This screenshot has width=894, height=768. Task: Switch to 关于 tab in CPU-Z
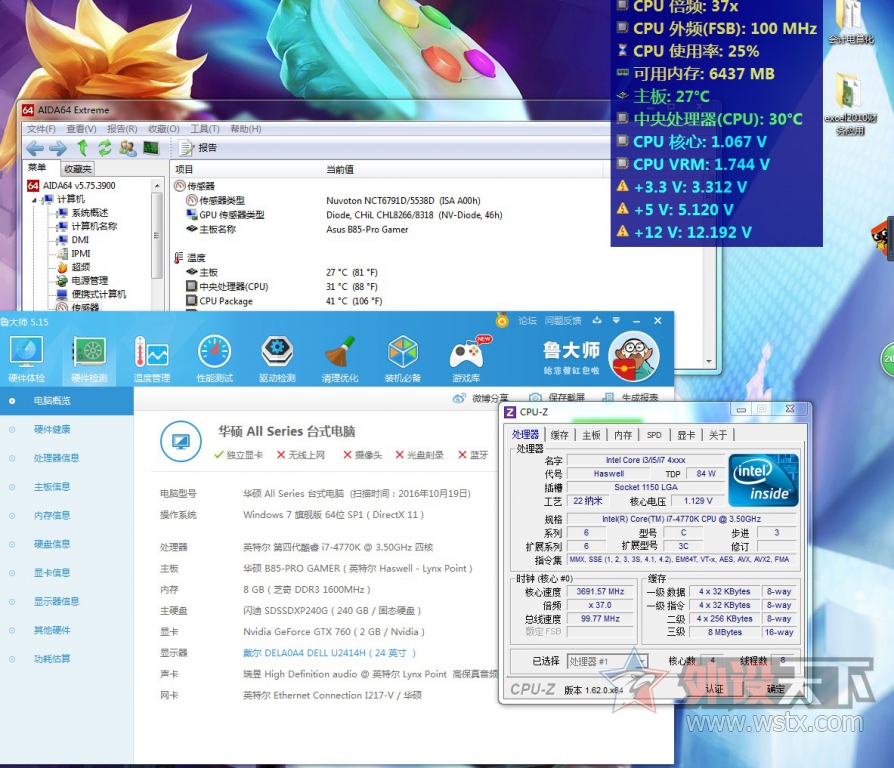[x=718, y=435]
